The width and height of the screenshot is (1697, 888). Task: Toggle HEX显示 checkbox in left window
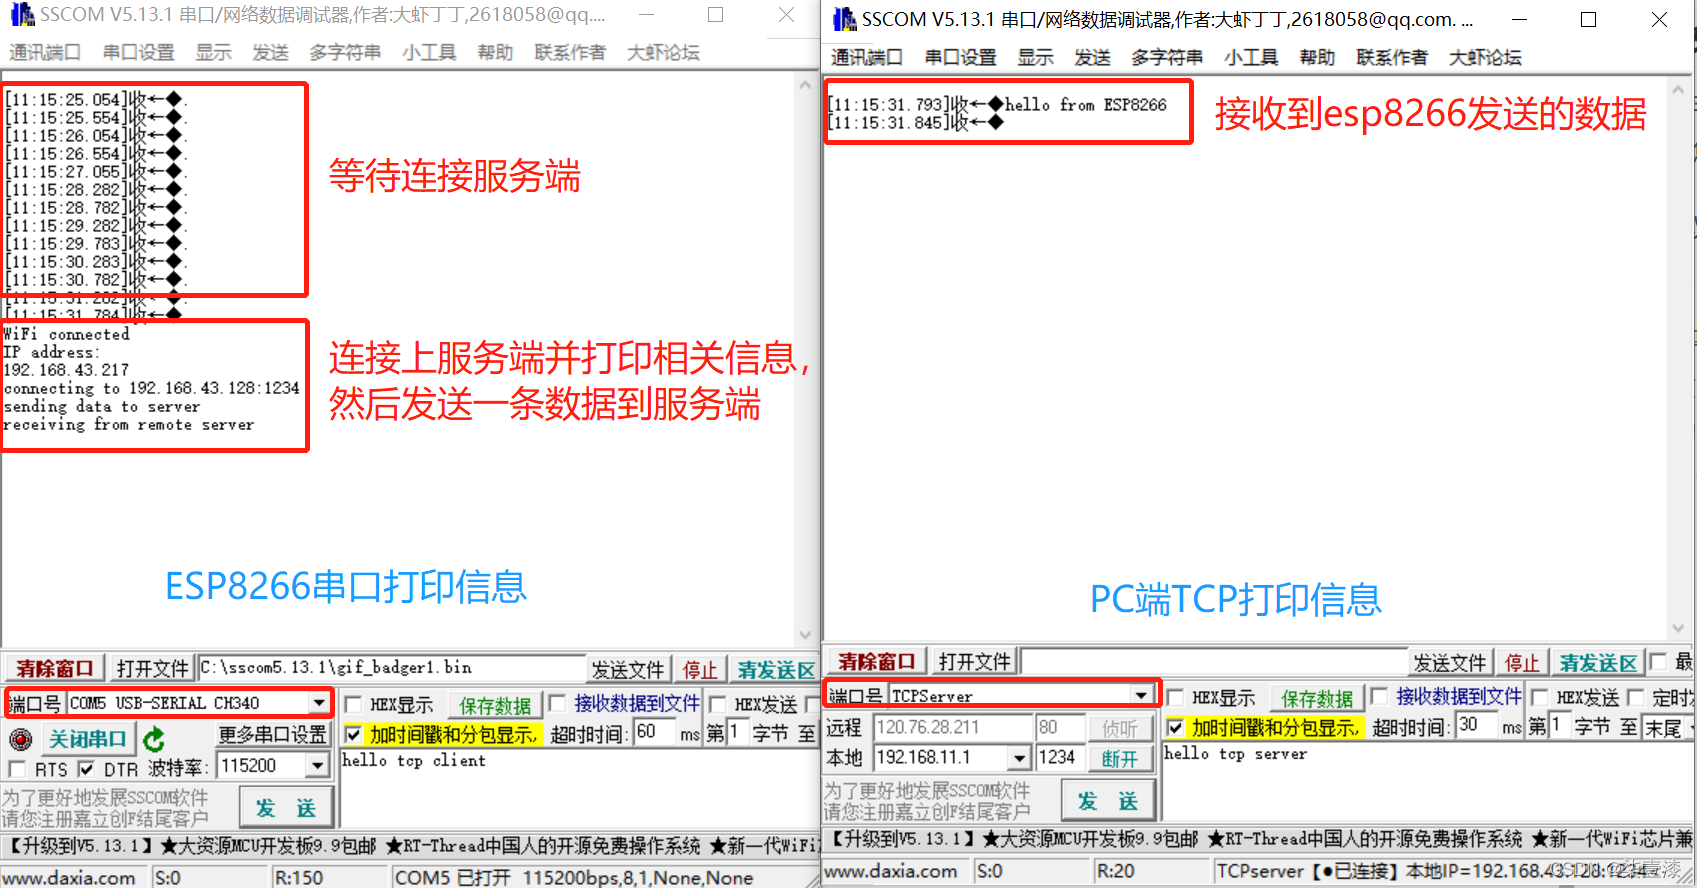click(353, 705)
